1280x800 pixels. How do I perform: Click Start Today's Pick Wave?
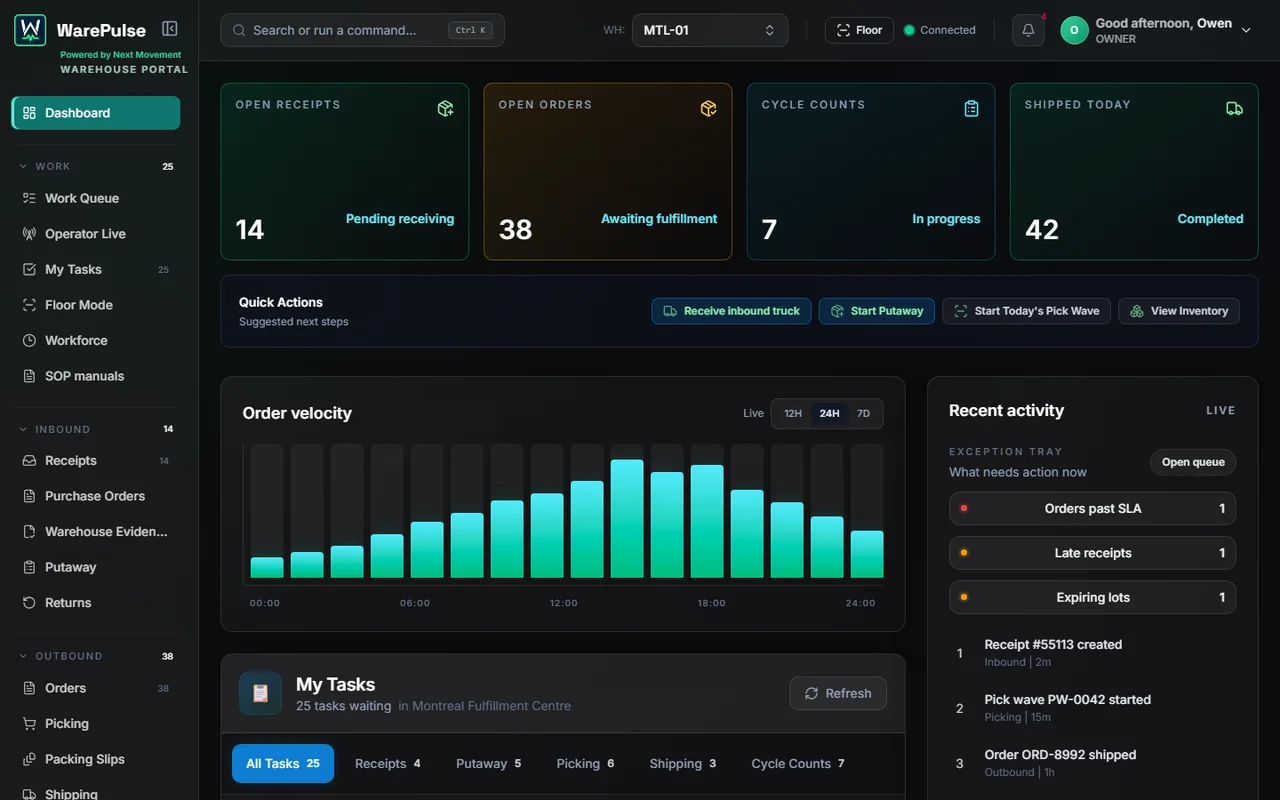click(1026, 311)
